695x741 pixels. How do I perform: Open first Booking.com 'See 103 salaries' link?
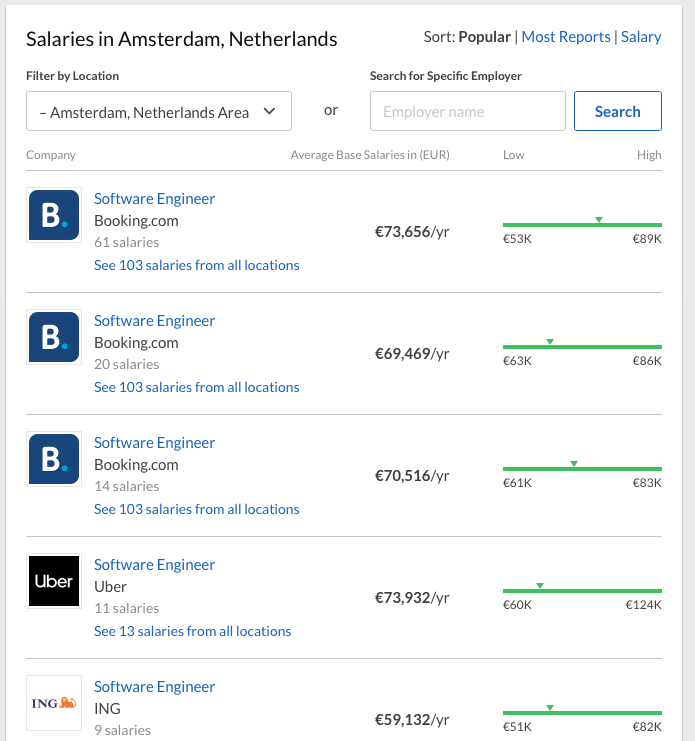196,265
